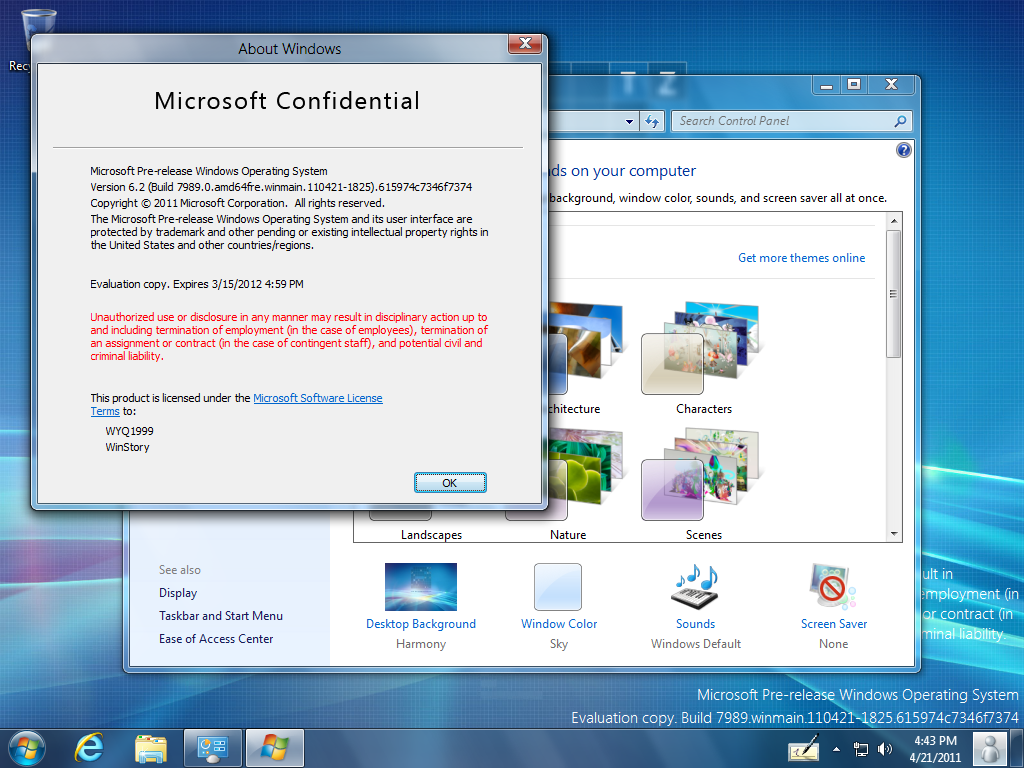
Task: Open Screen Saver settings icon
Action: [833, 587]
